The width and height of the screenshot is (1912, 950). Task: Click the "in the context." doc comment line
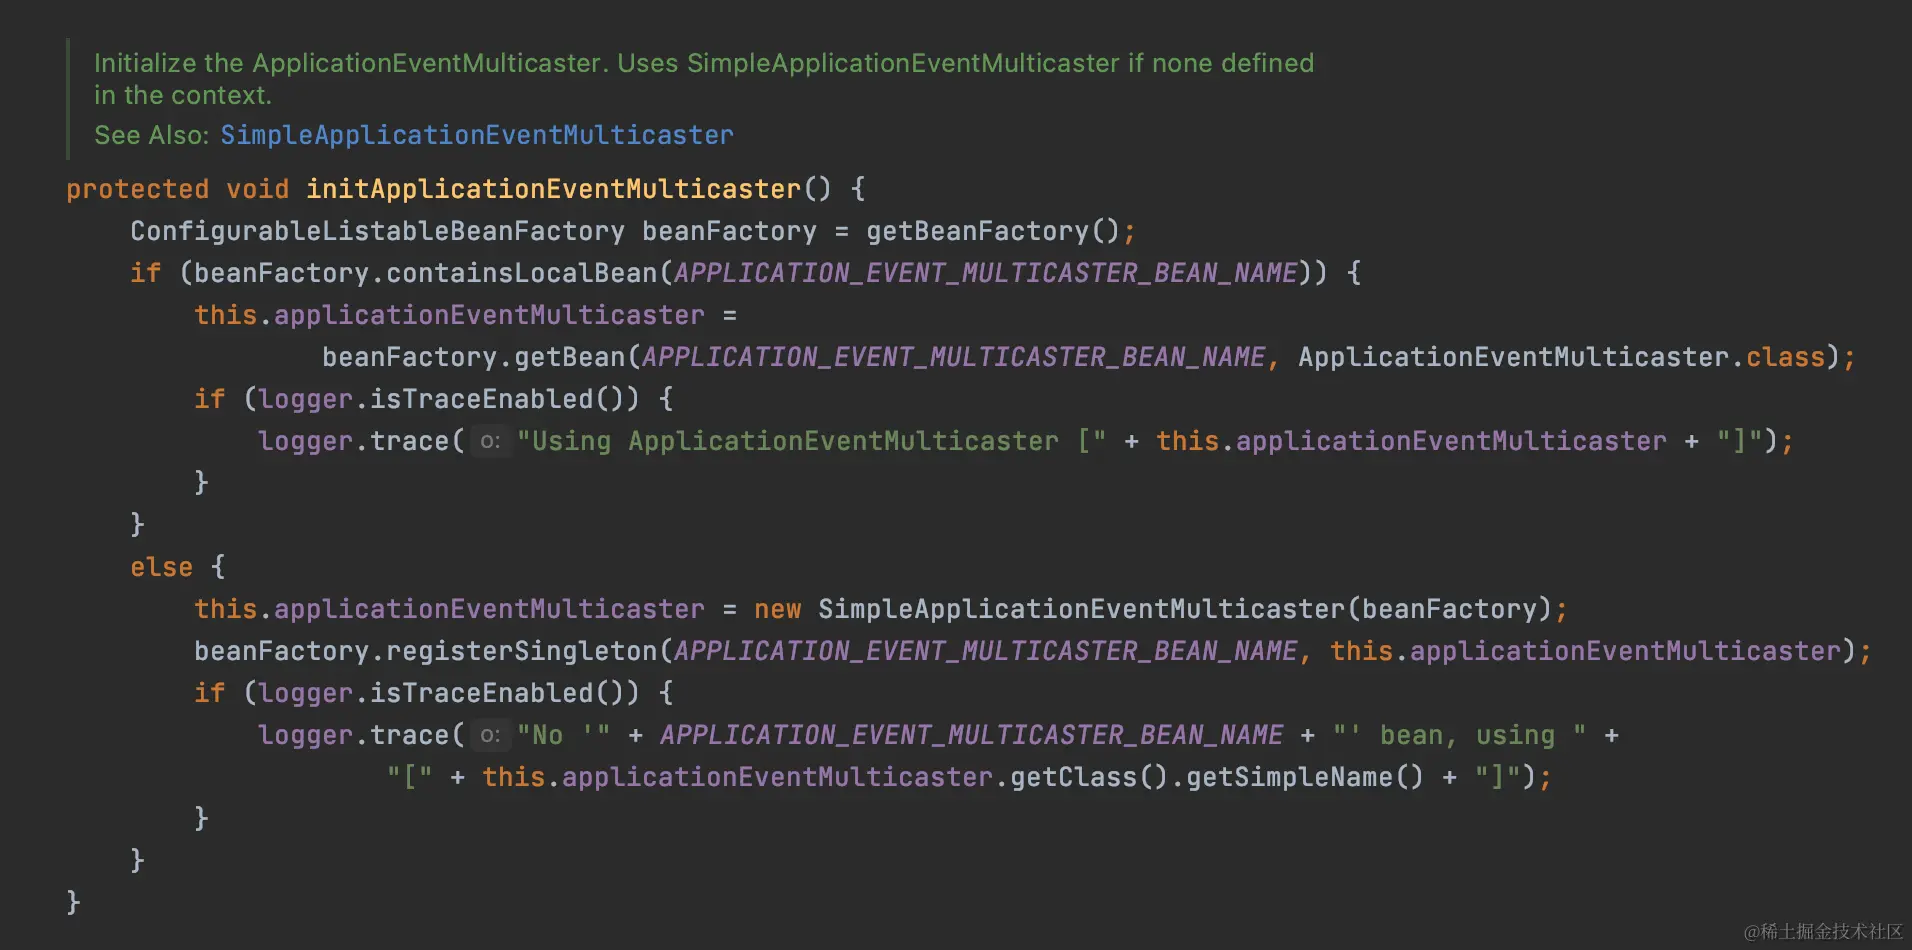pyautogui.click(x=183, y=95)
